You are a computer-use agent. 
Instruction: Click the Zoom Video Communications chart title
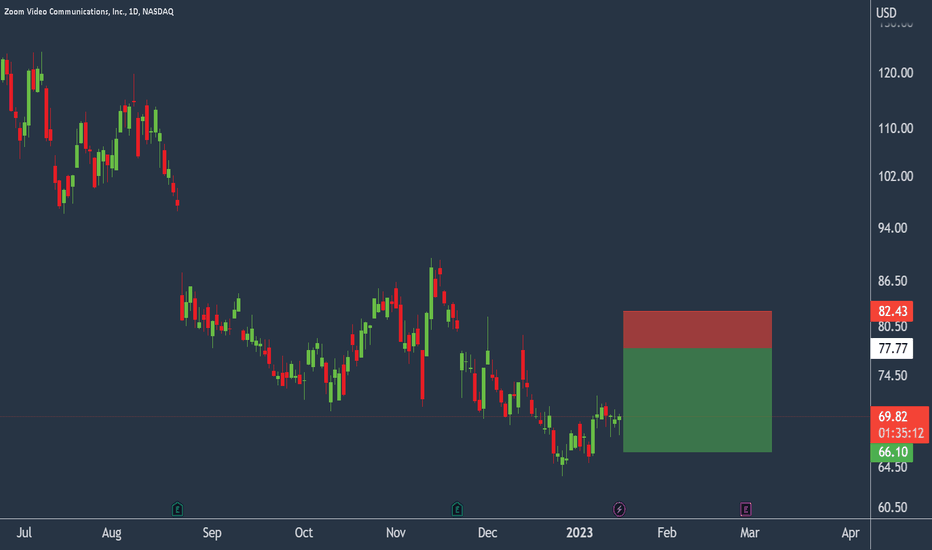point(89,11)
